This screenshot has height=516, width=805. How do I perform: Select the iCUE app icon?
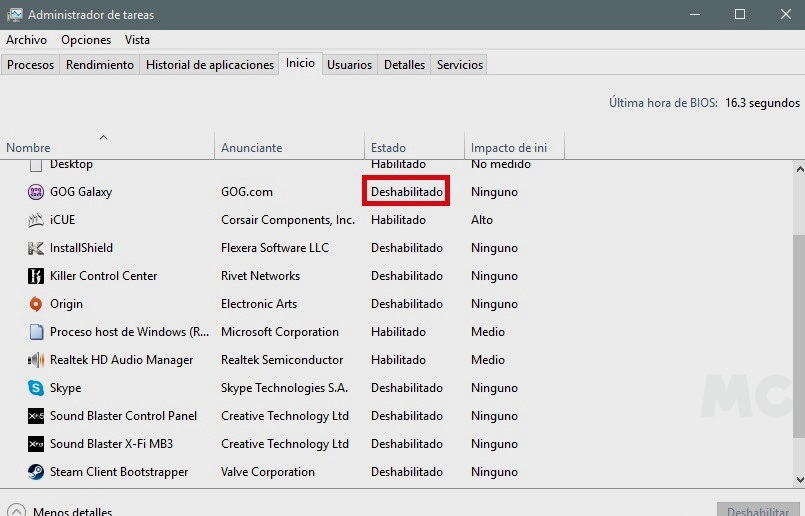(36, 220)
